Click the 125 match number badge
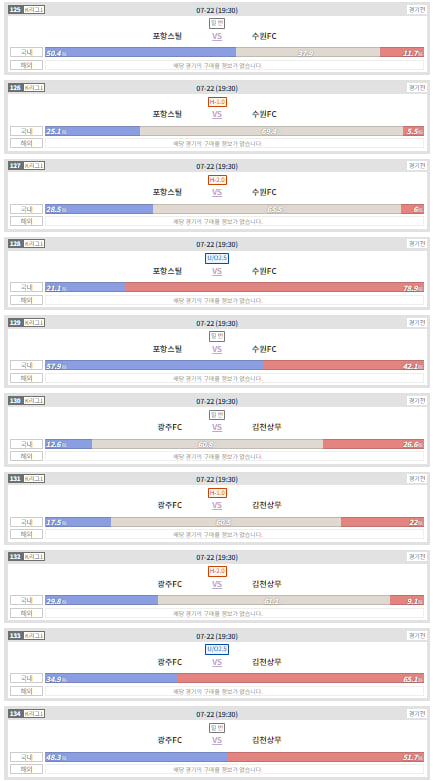This screenshot has width=433, height=781. click(15, 9)
